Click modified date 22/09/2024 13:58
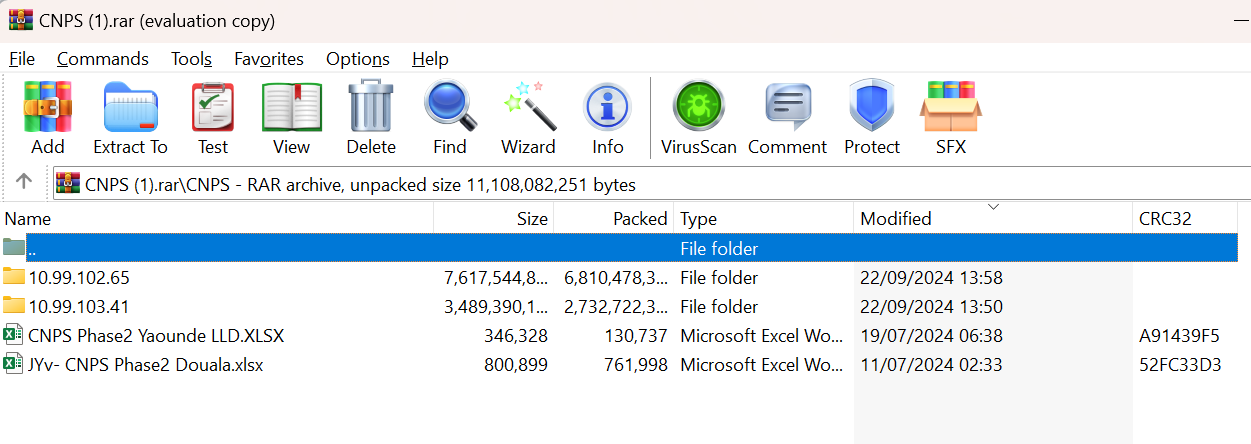The image size is (1251, 444). [931, 277]
